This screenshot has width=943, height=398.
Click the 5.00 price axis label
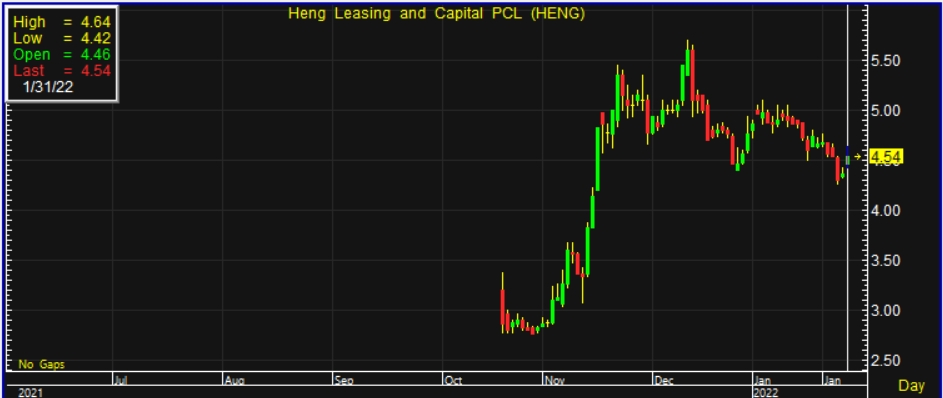coord(885,111)
